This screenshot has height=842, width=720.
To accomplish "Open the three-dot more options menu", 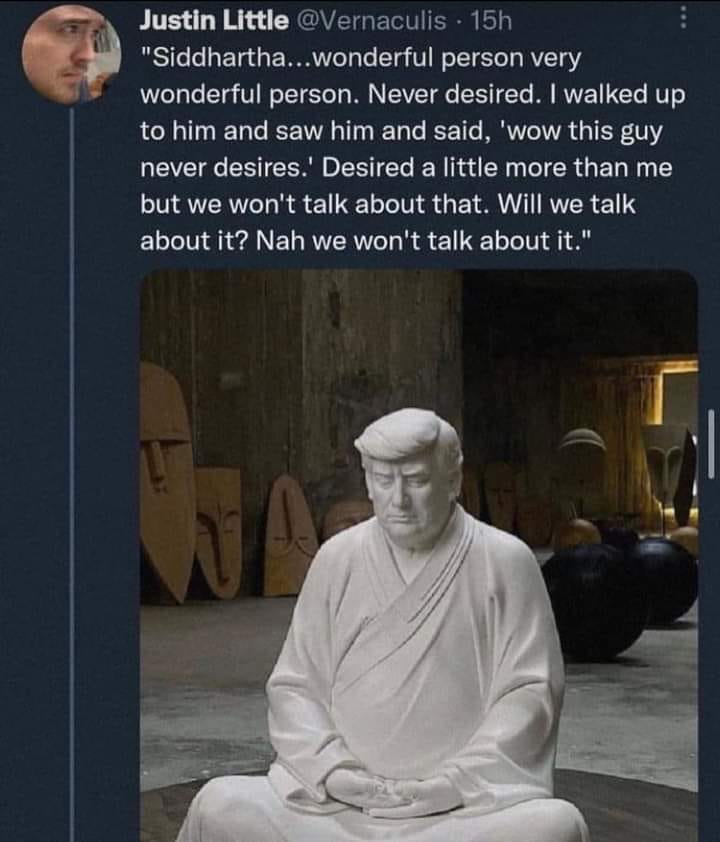I will (683, 17).
